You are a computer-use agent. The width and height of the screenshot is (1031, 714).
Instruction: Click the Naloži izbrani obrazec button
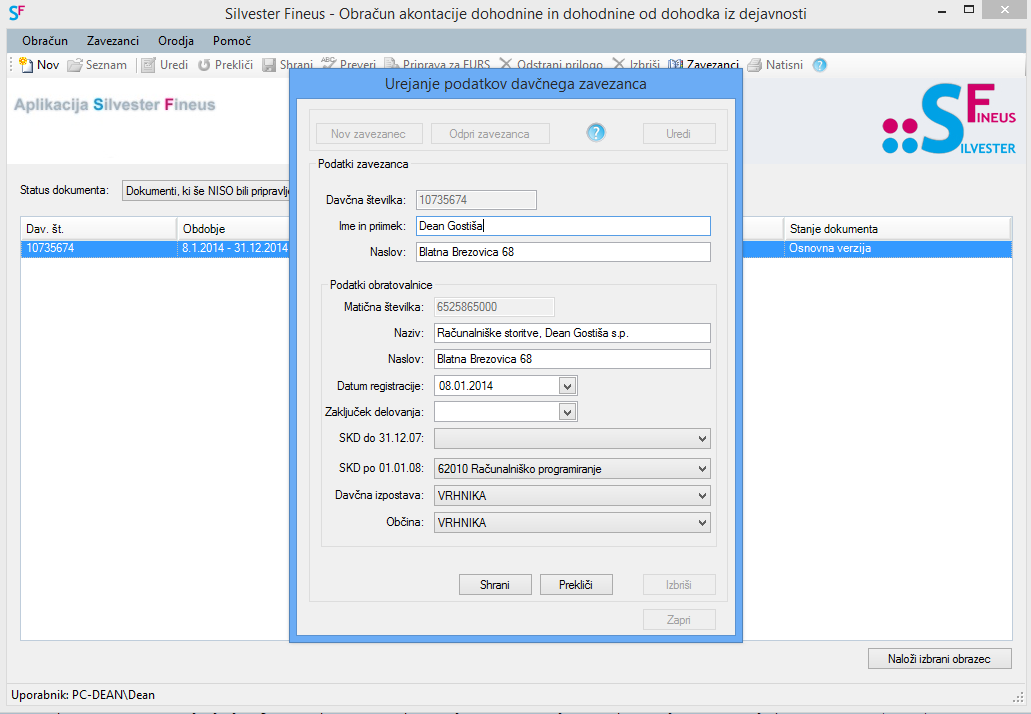(x=940, y=659)
